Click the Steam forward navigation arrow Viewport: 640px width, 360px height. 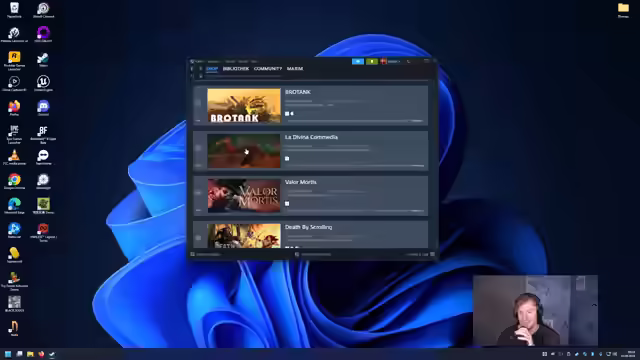(200, 69)
